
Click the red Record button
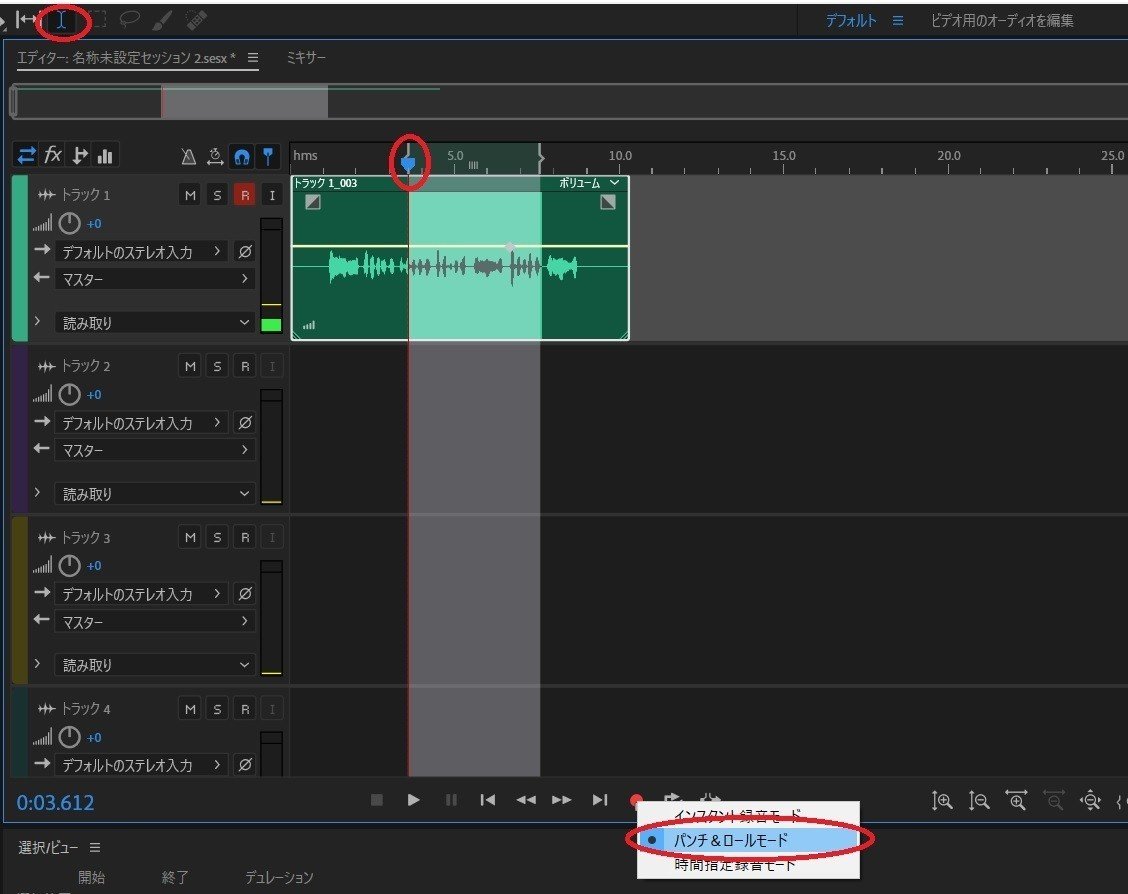(x=635, y=799)
